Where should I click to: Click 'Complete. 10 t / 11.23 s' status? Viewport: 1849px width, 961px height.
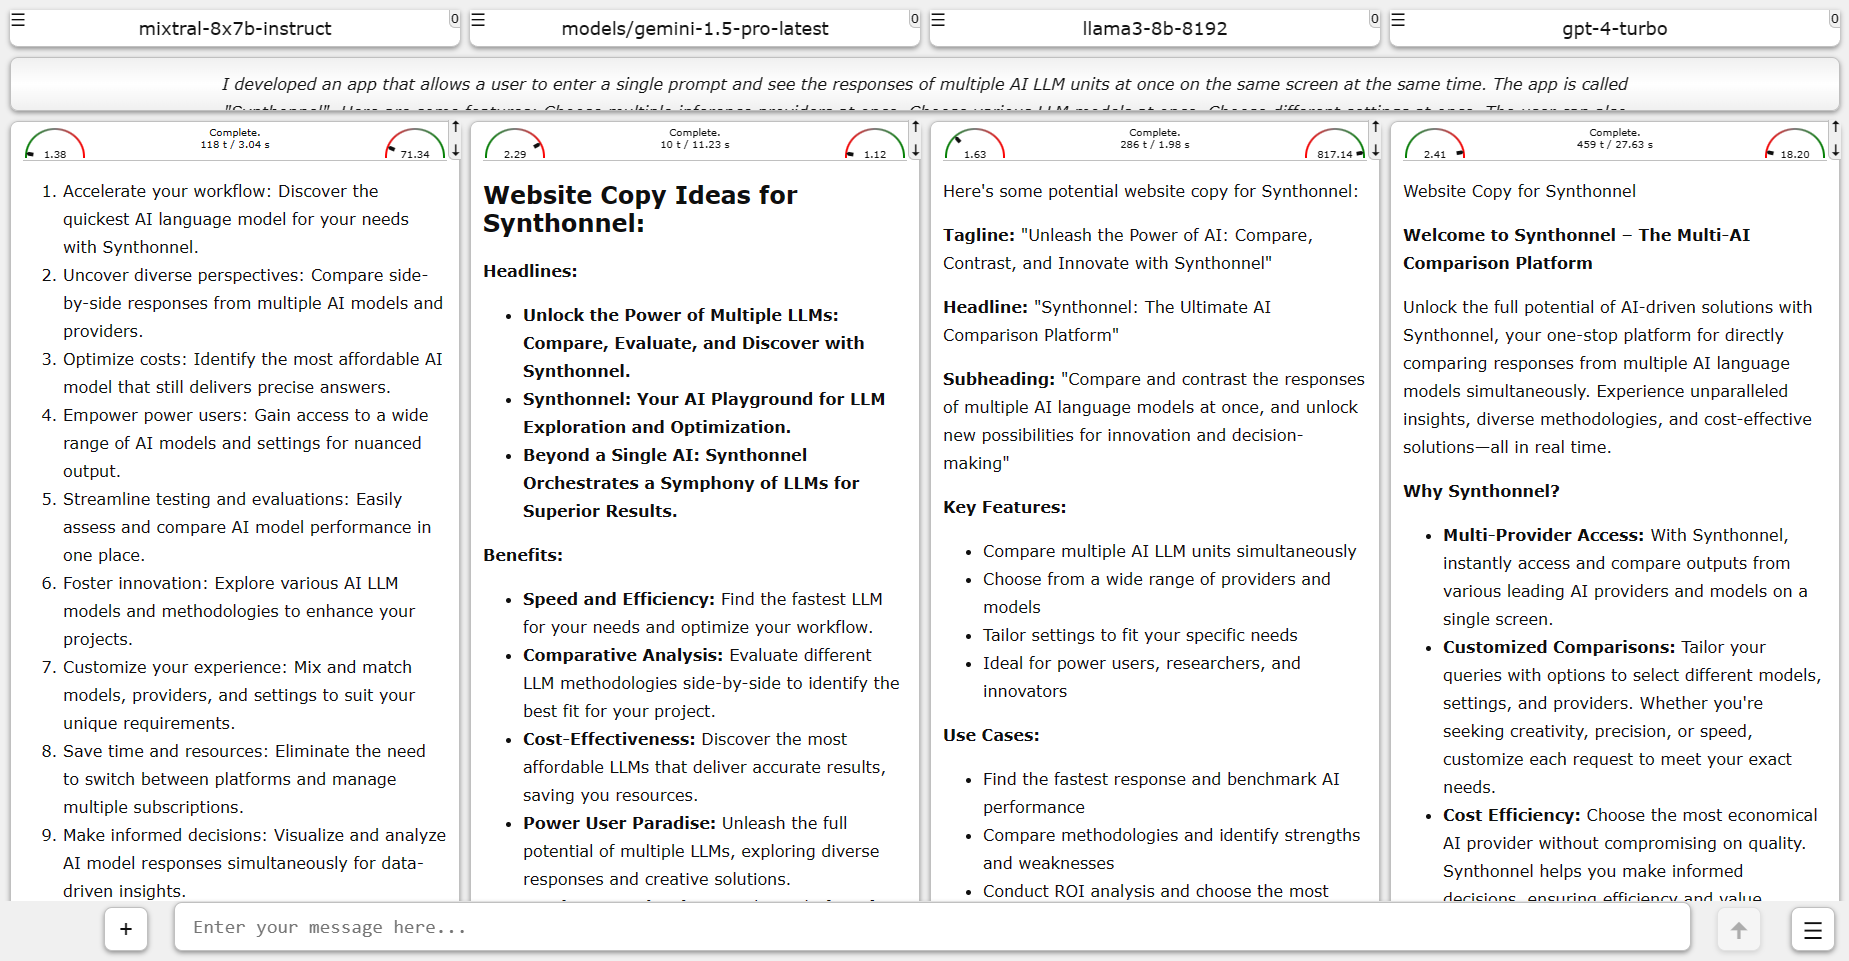(695, 138)
